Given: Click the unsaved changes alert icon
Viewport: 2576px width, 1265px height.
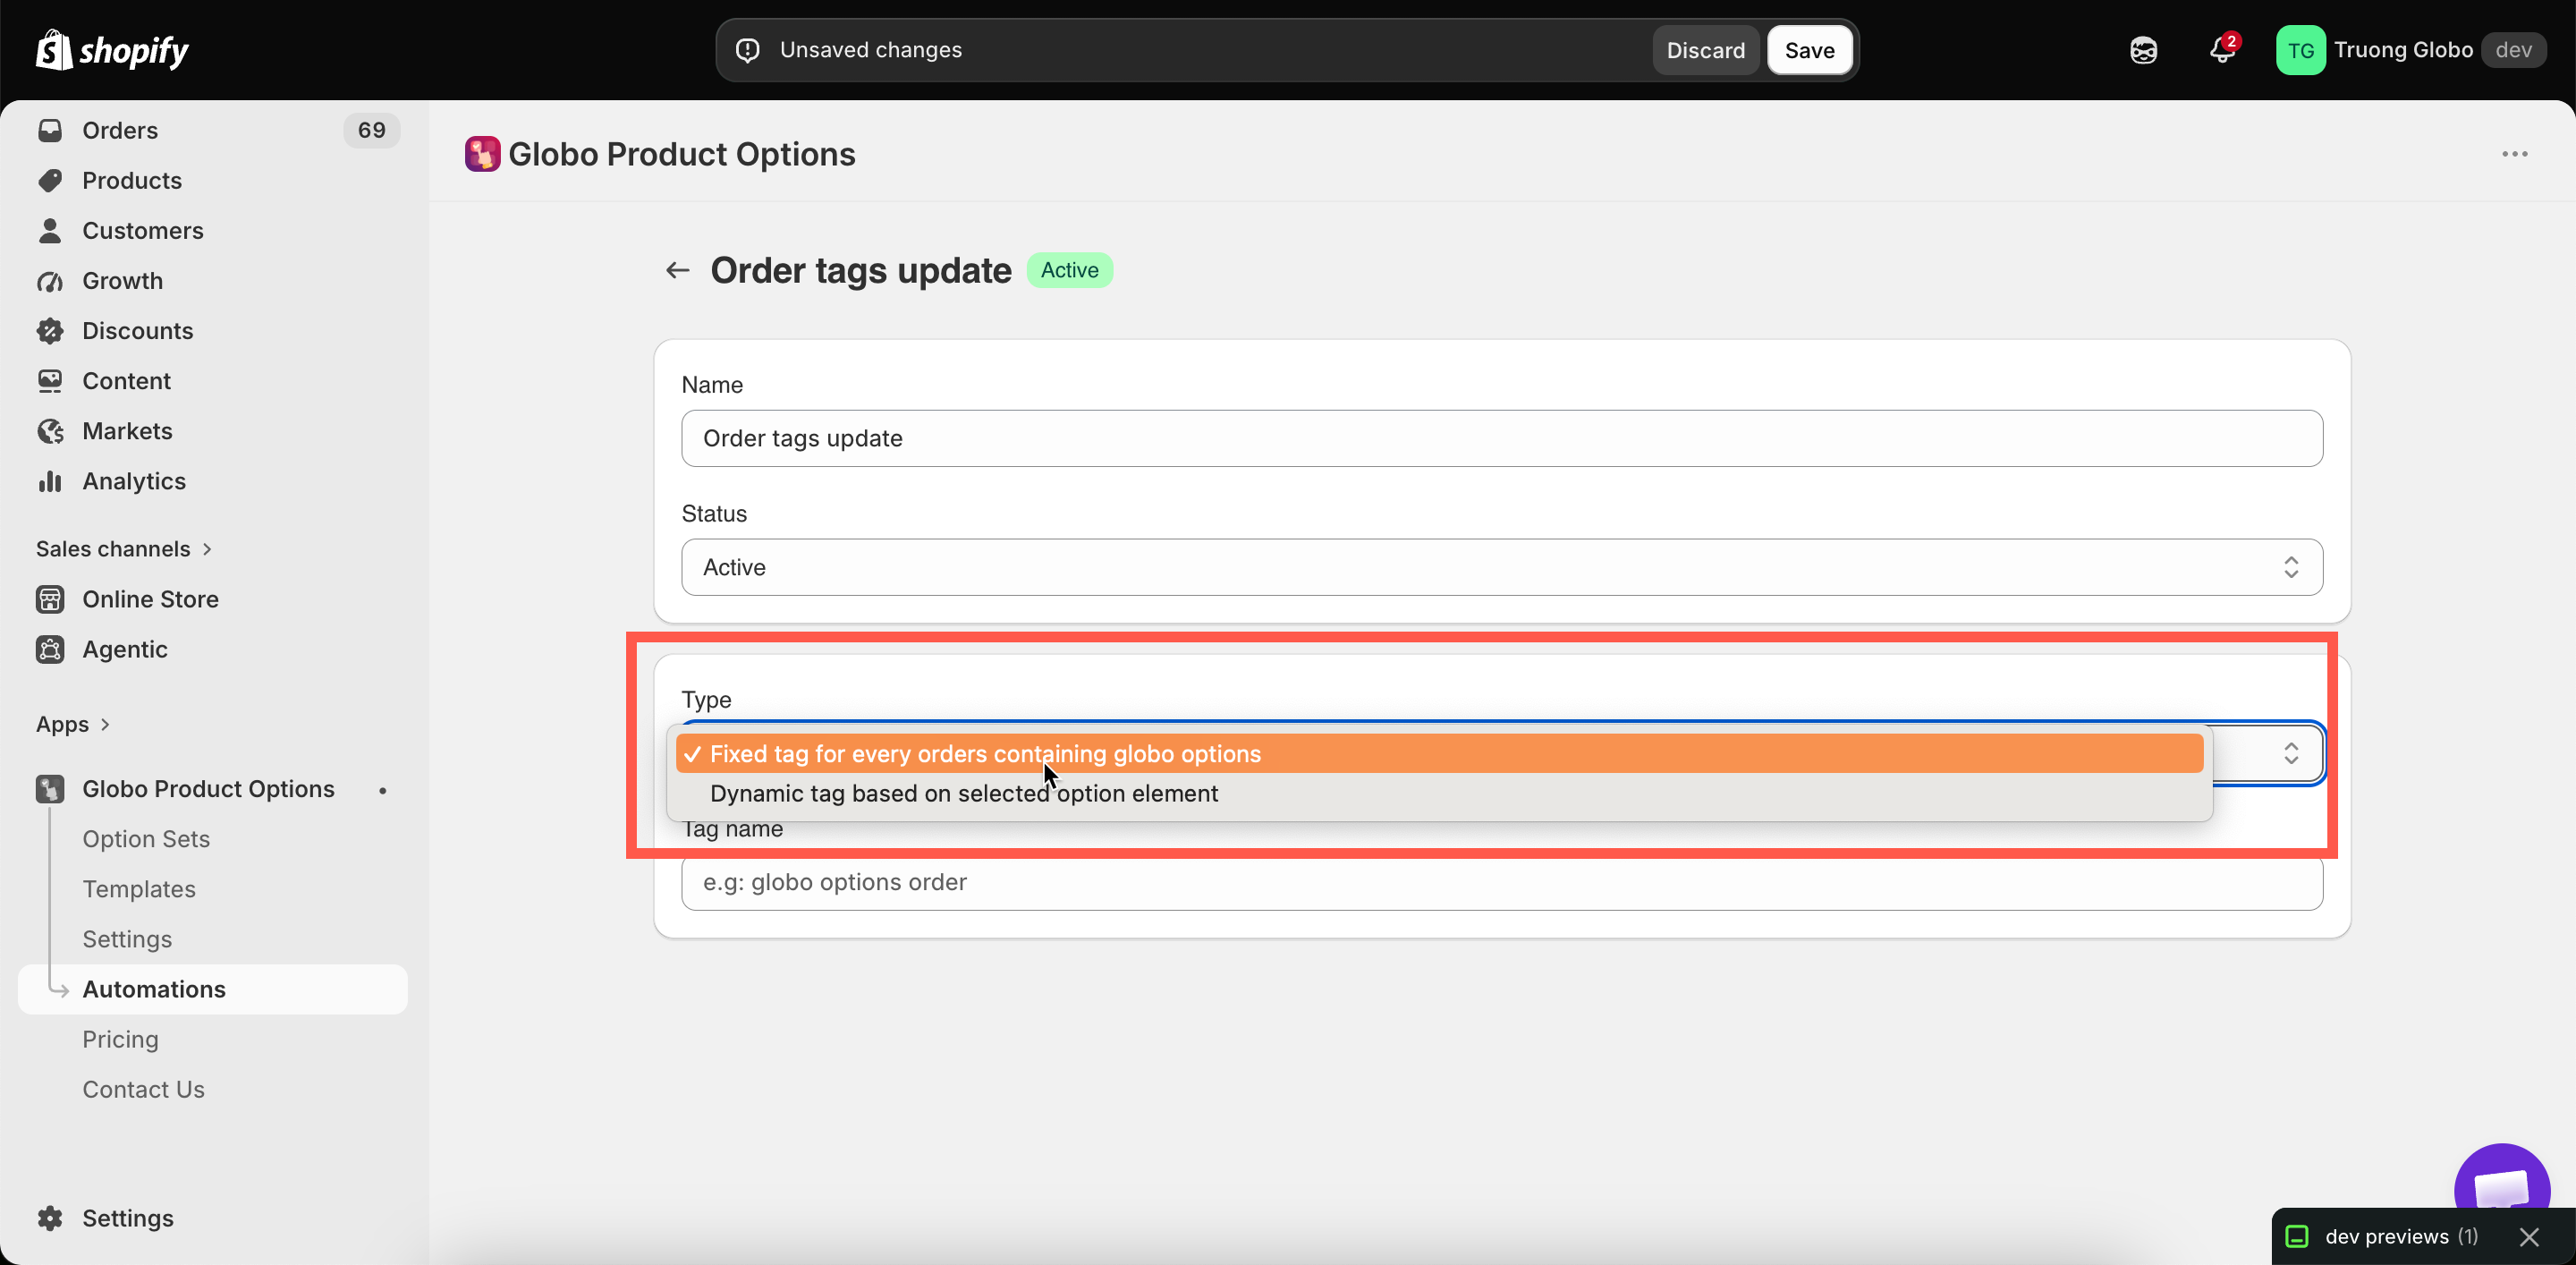Looking at the screenshot, I should pos(748,50).
